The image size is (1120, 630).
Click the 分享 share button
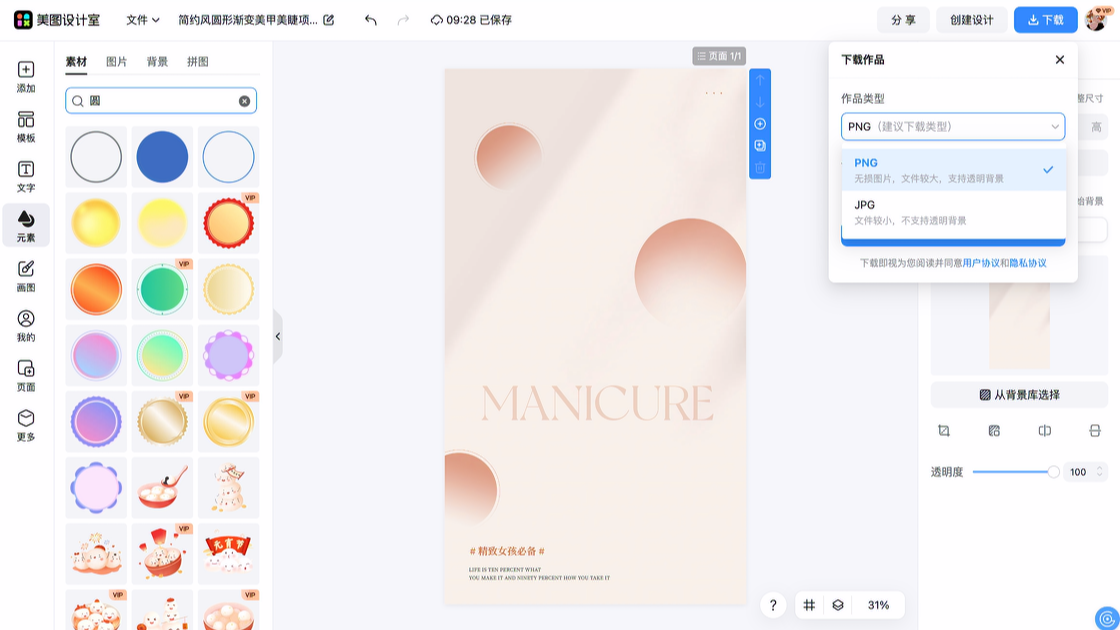903,20
